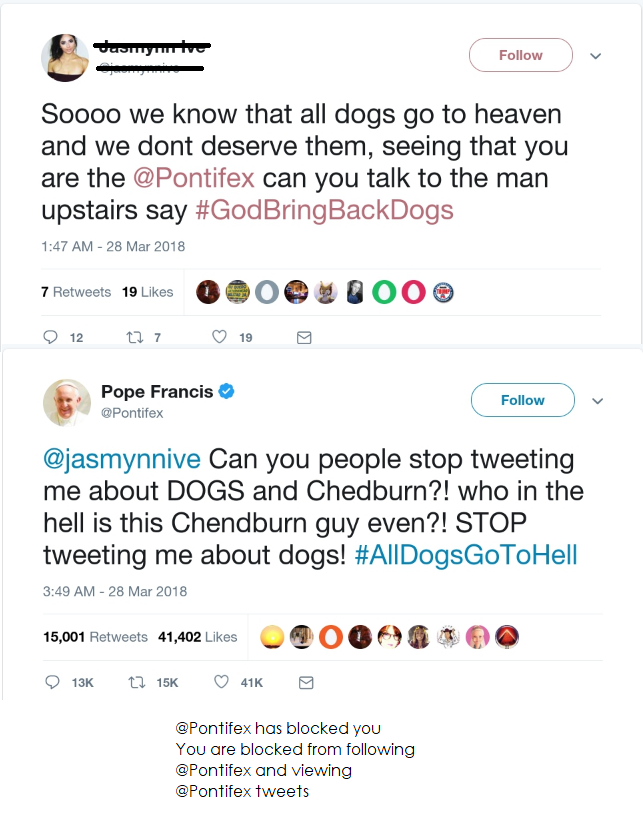Image resolution: width=643 pixels, height=816 pixels.
Task: Follow the Pope Francis account
Action: pos(522,400)
